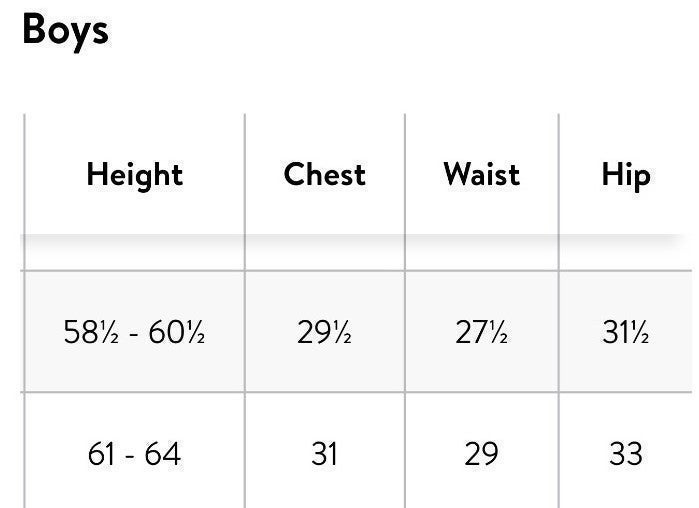Screen dimensions: 699x508
Task: Click the empty cell below Waist header
Action: pyautogui.click(x=481, y=253)
